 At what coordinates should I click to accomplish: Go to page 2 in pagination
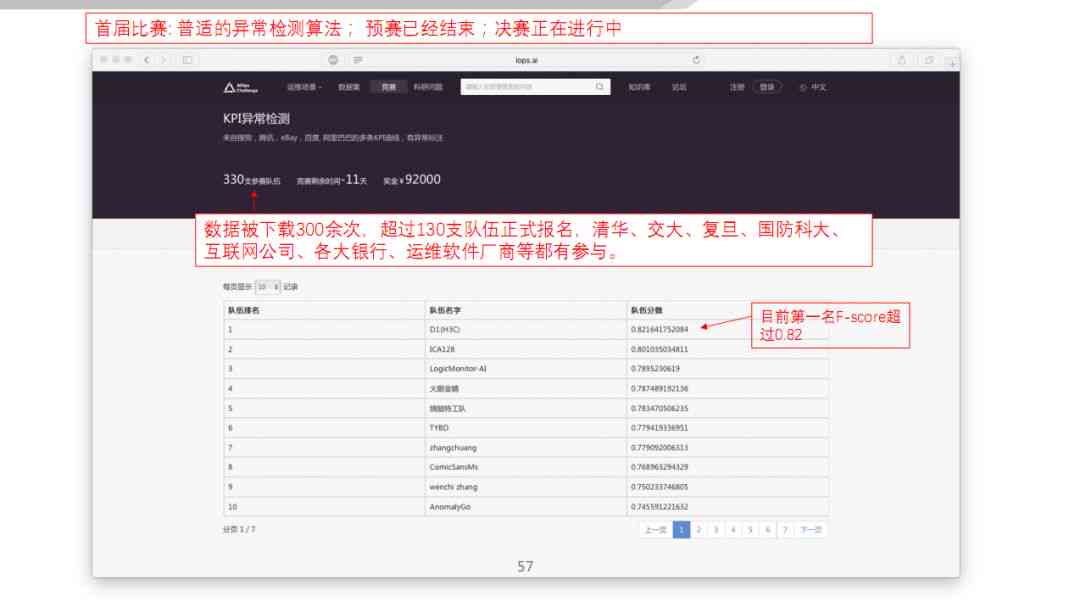[x=698, y=530]
